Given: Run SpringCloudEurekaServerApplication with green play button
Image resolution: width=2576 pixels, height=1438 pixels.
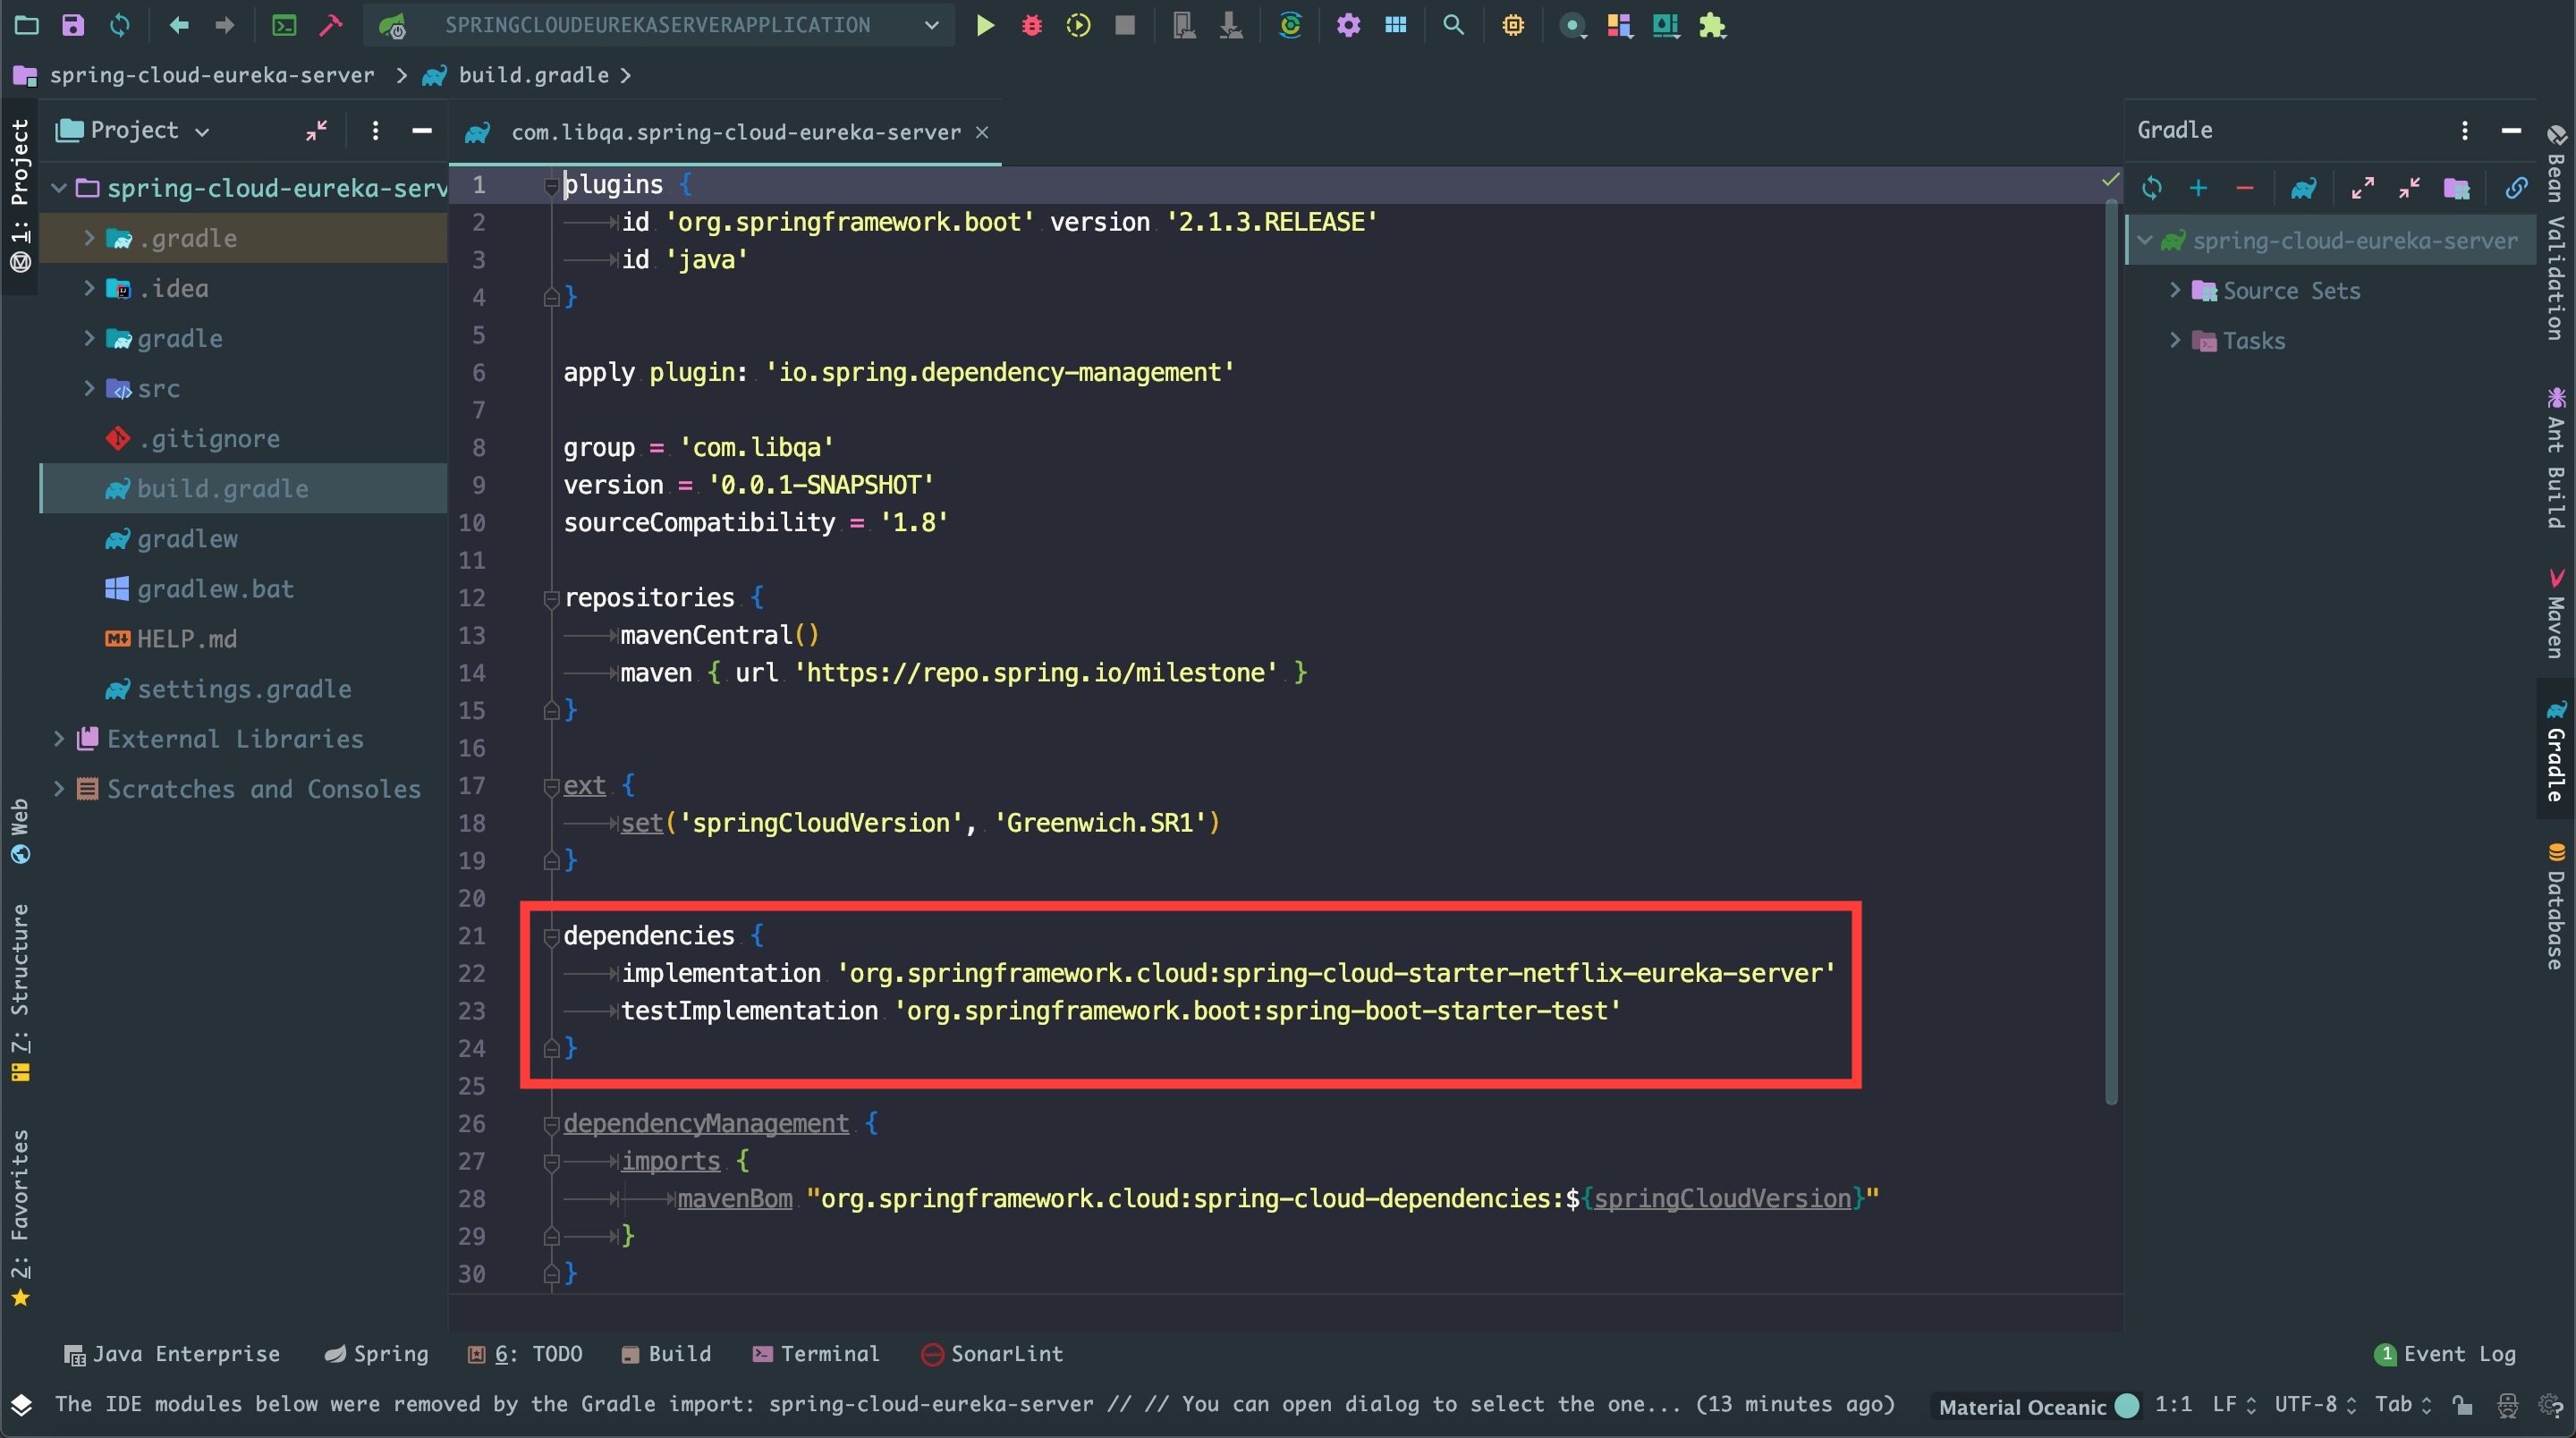Looking at the screenshot, I should 985,25.
